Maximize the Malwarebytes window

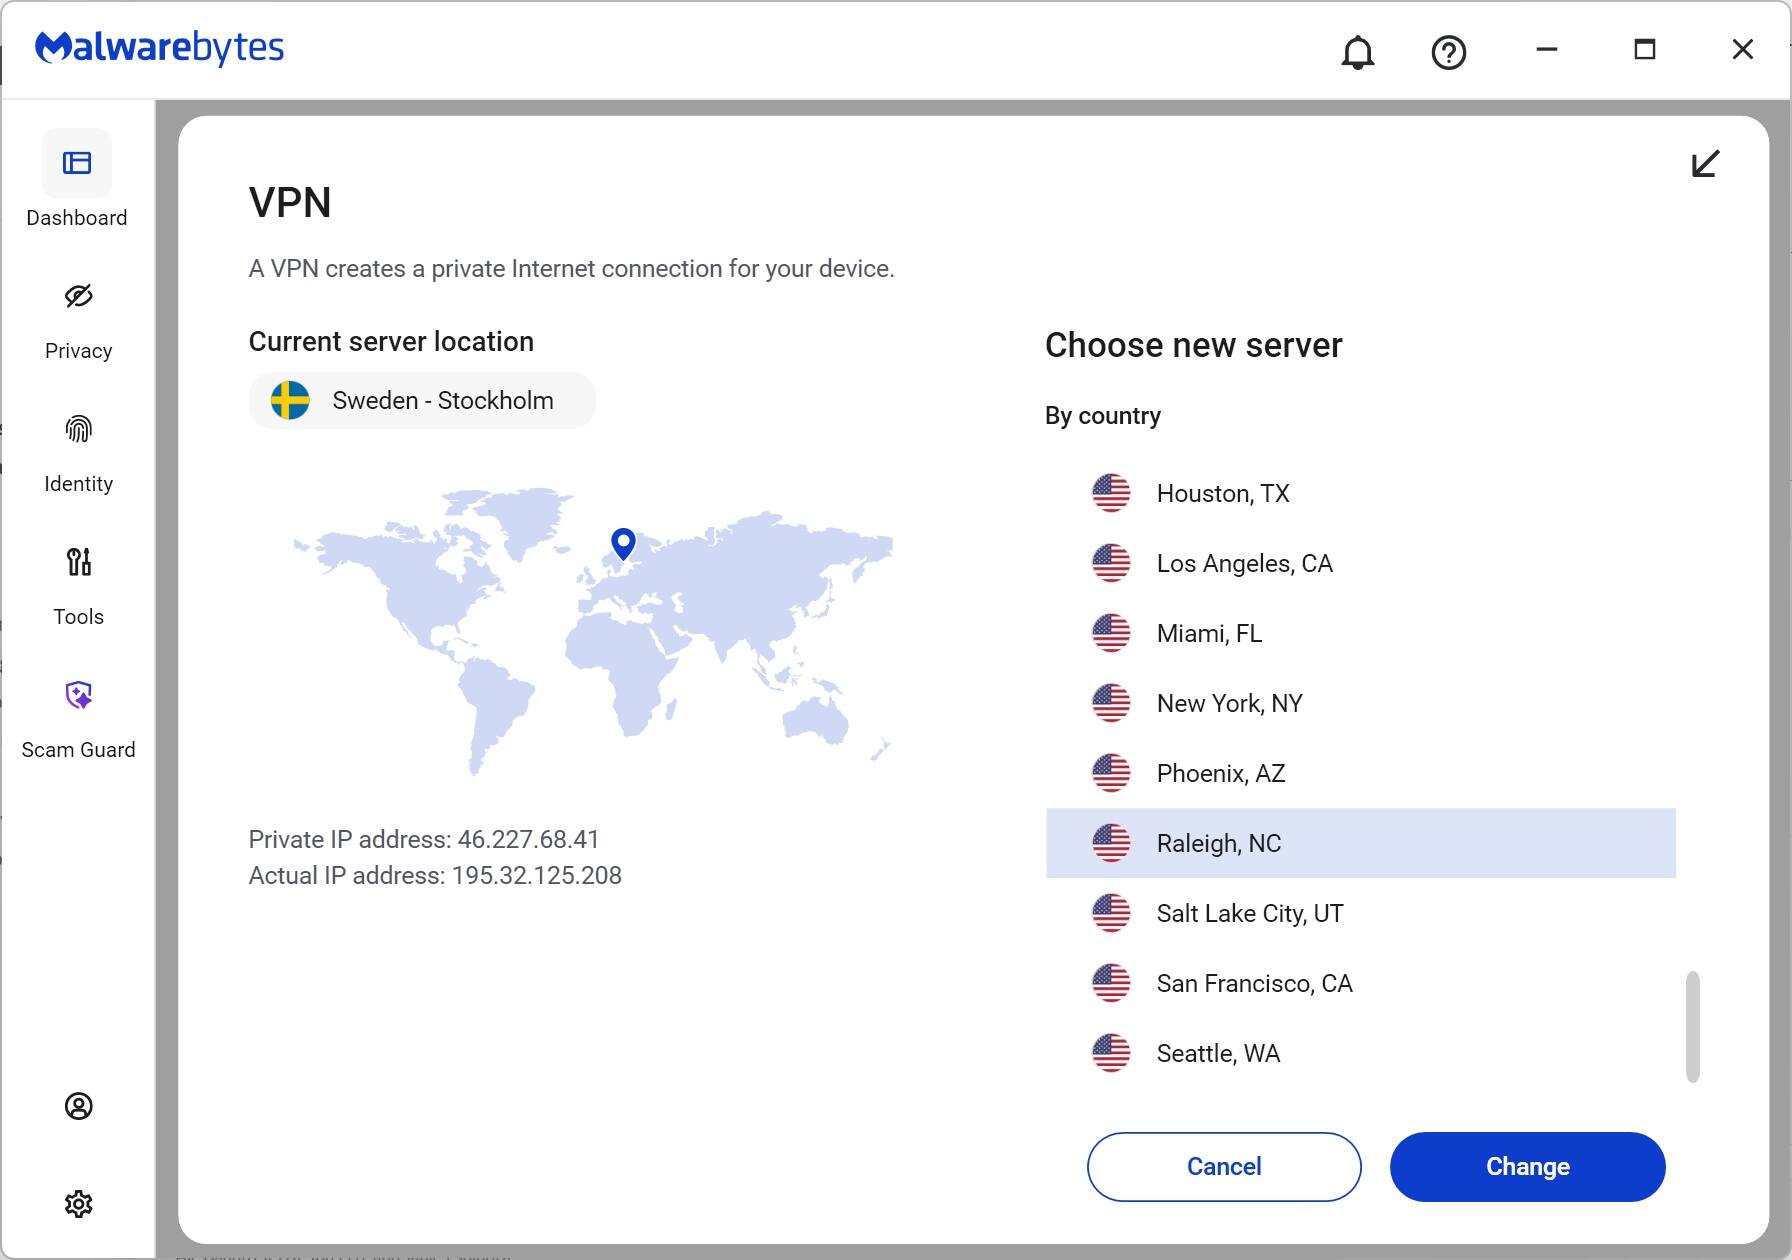pyautogui.click(x=1645, y=49)
